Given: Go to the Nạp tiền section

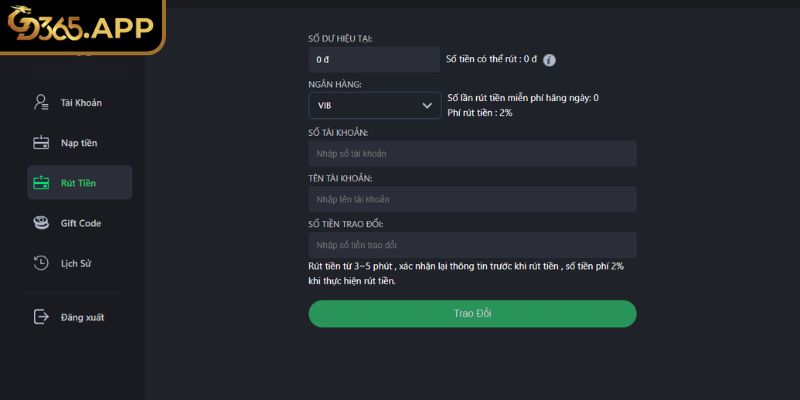Looking at the screenshot, I should click(79, 143).
